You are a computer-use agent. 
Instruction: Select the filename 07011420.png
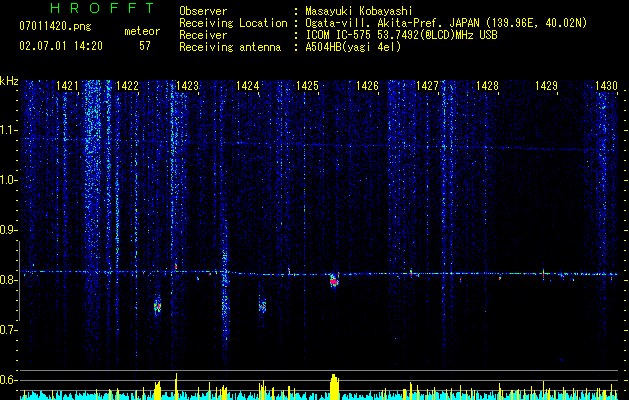point(55,27)
